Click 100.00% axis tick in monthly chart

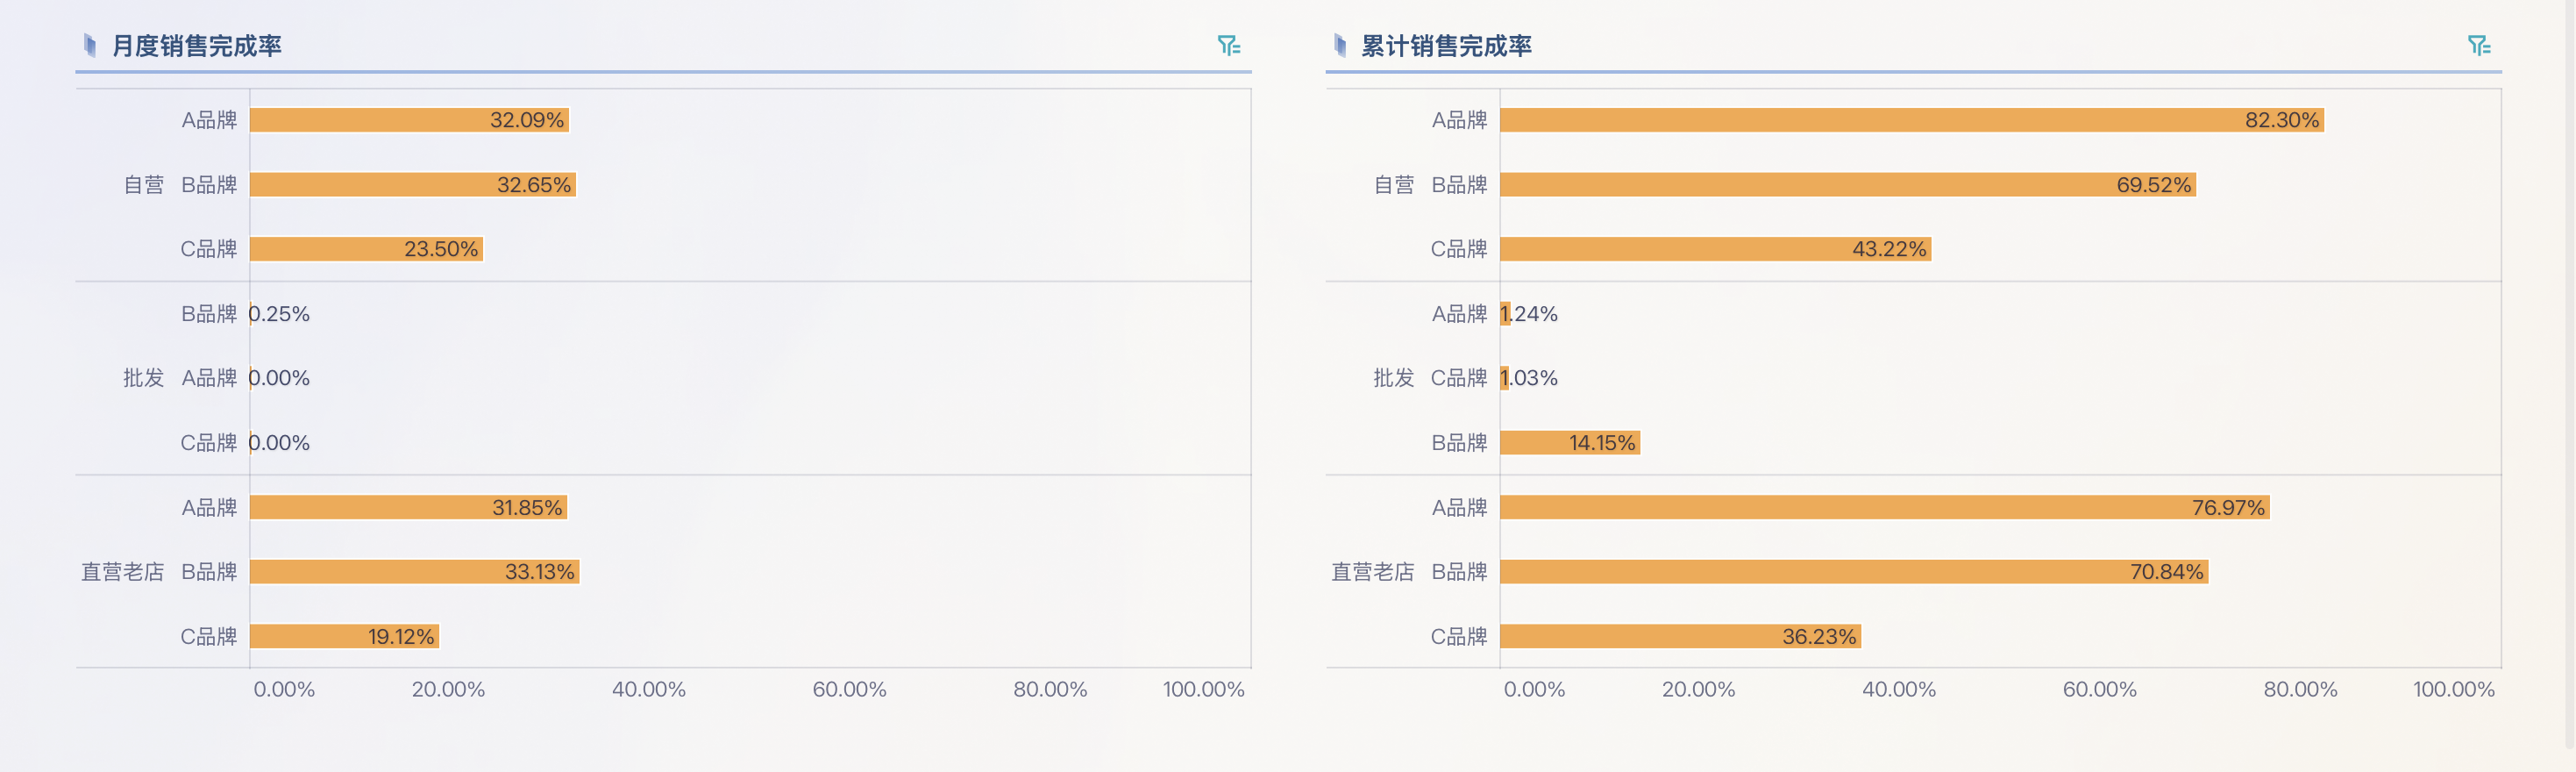pos(1204,689)
